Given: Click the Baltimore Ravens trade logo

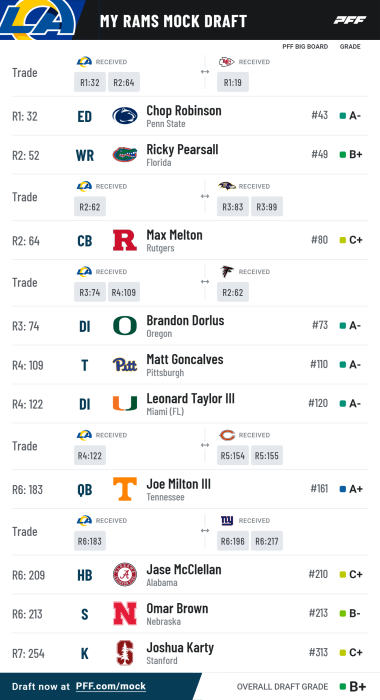Looking at the screenshot, I should pyautogui.click(x=227, y=186).
